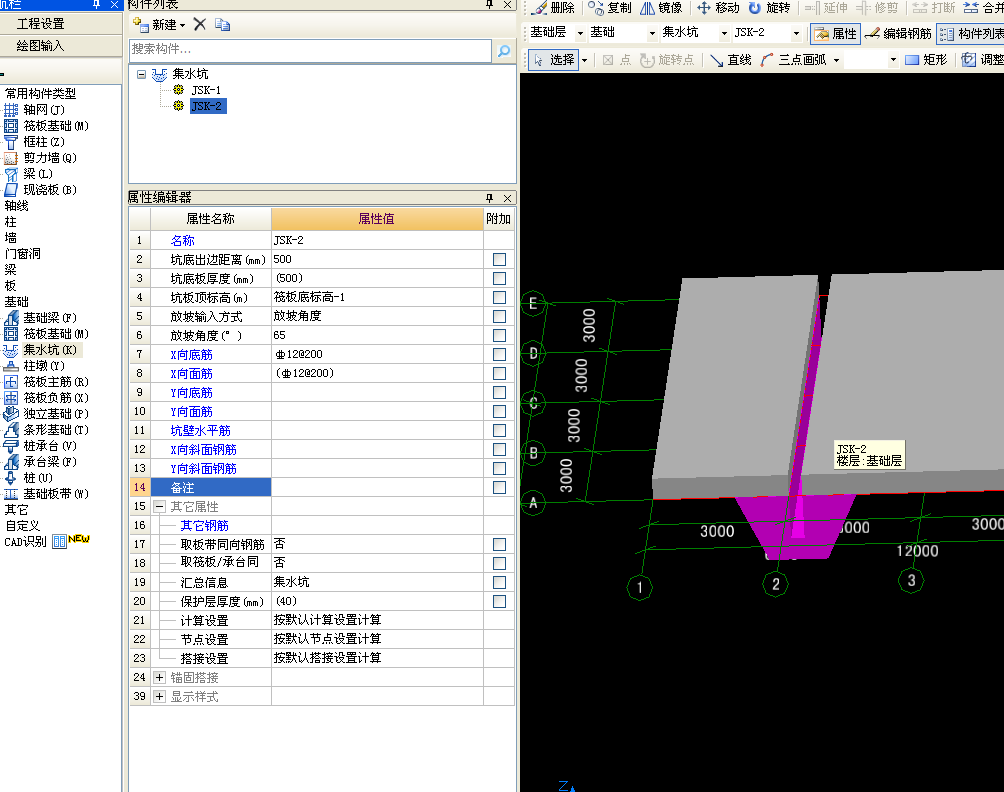The width and height of the screenshot is (1004, 792).
Task: Click the search magnifier in component list
Action: point(504,50)
